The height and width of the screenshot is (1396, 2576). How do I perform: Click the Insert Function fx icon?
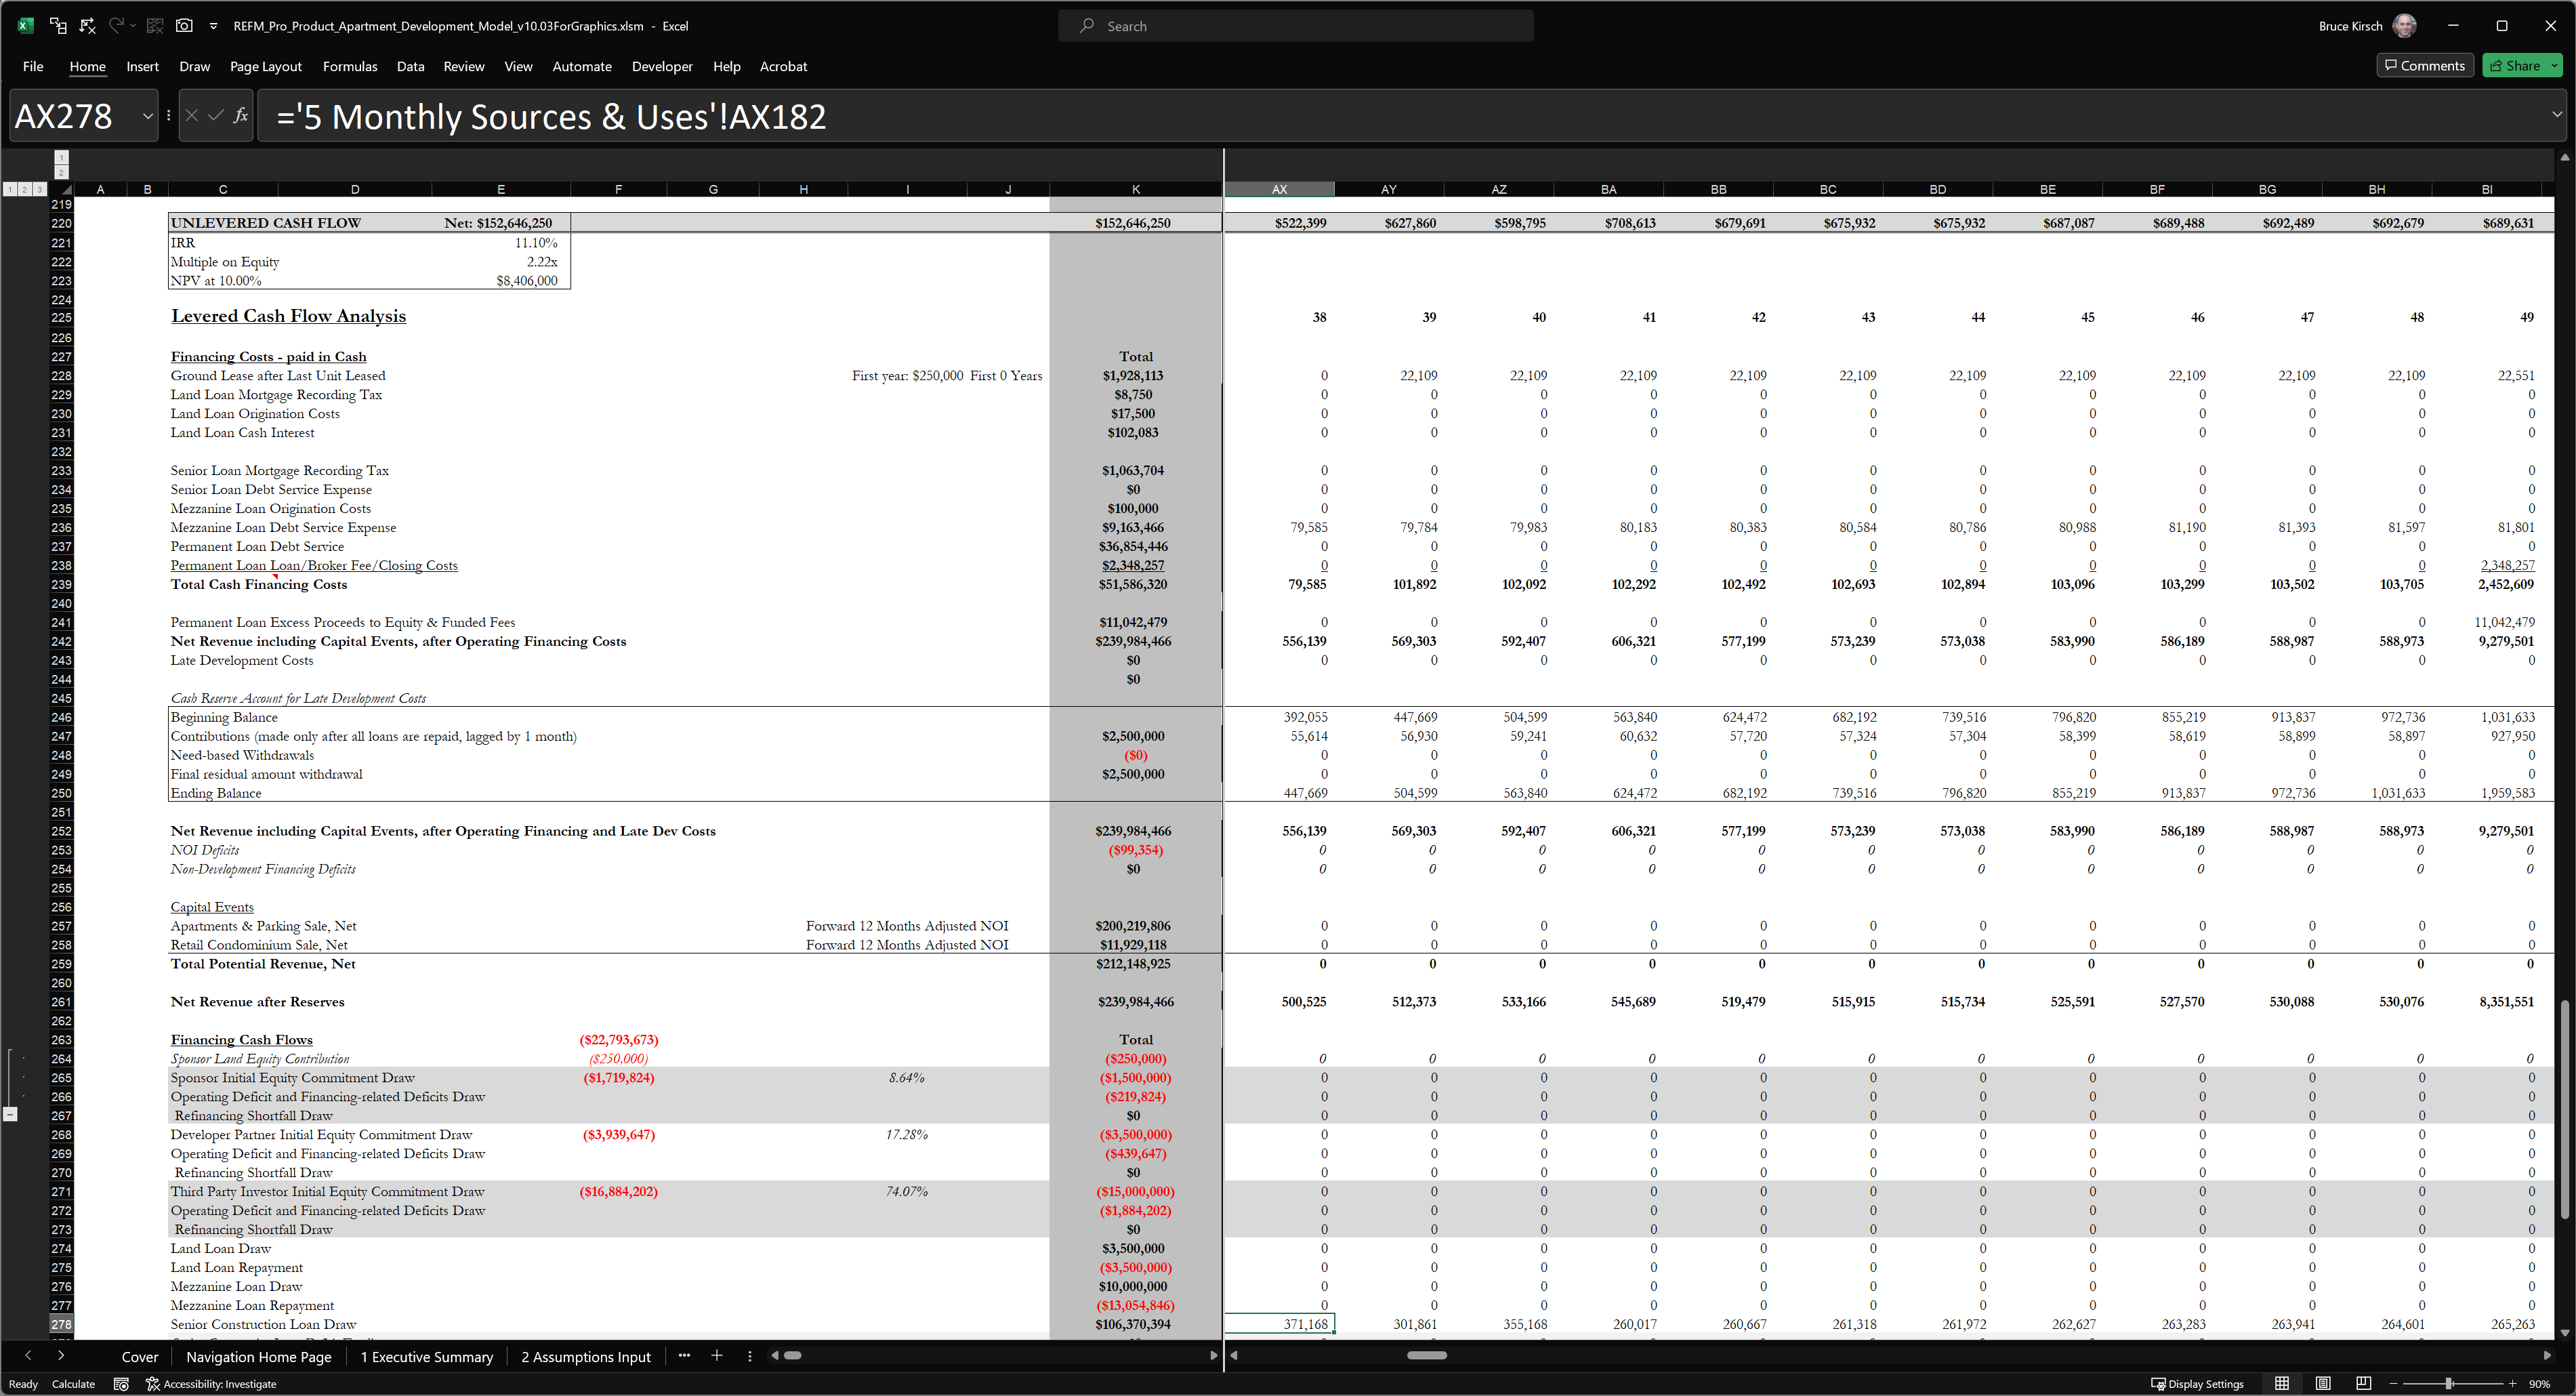(x=240, y=116)
